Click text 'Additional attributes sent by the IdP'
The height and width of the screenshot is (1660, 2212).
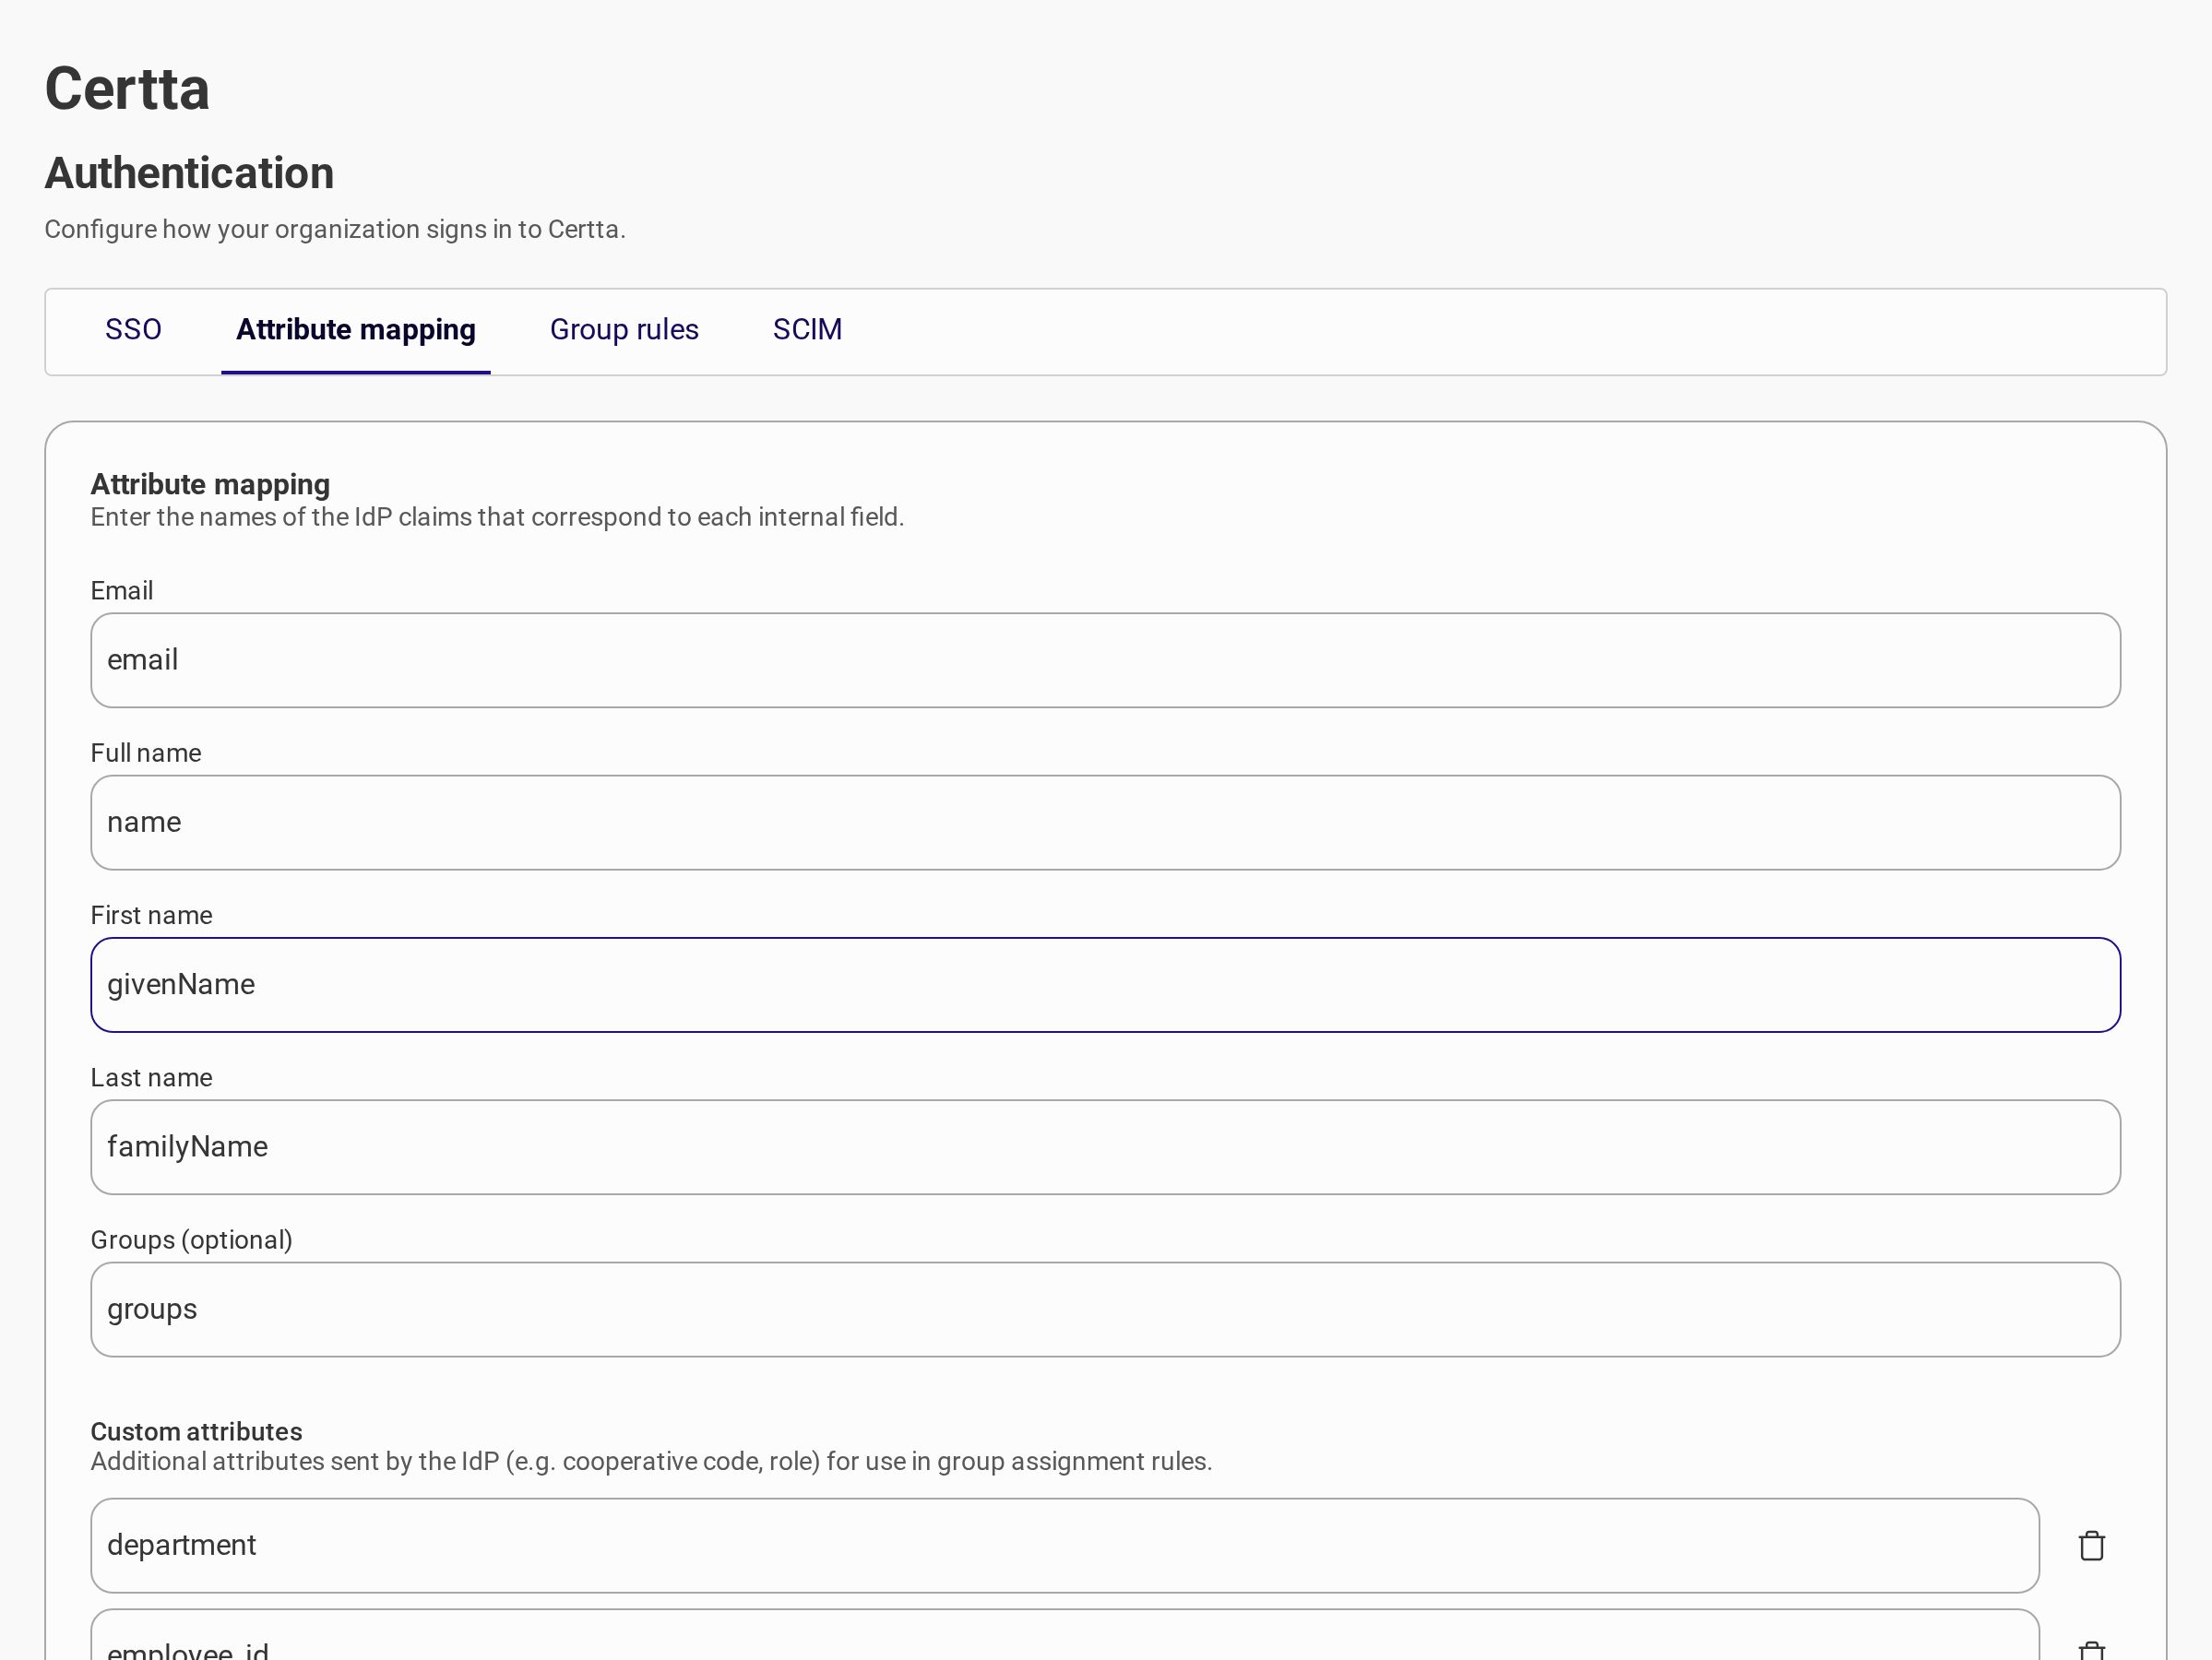[296, 1461]
